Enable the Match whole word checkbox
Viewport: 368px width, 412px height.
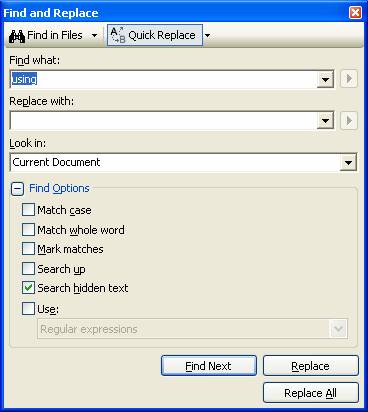[x=28, y=230]
